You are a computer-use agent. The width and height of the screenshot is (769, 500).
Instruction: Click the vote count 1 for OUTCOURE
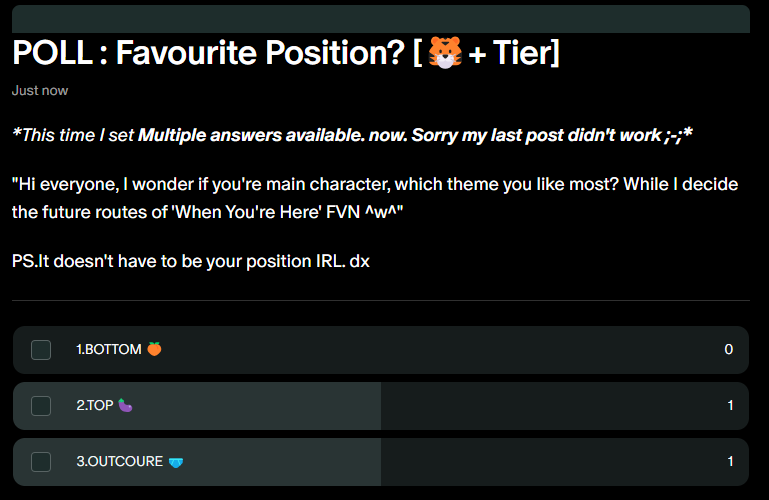[x=730, y=461]
